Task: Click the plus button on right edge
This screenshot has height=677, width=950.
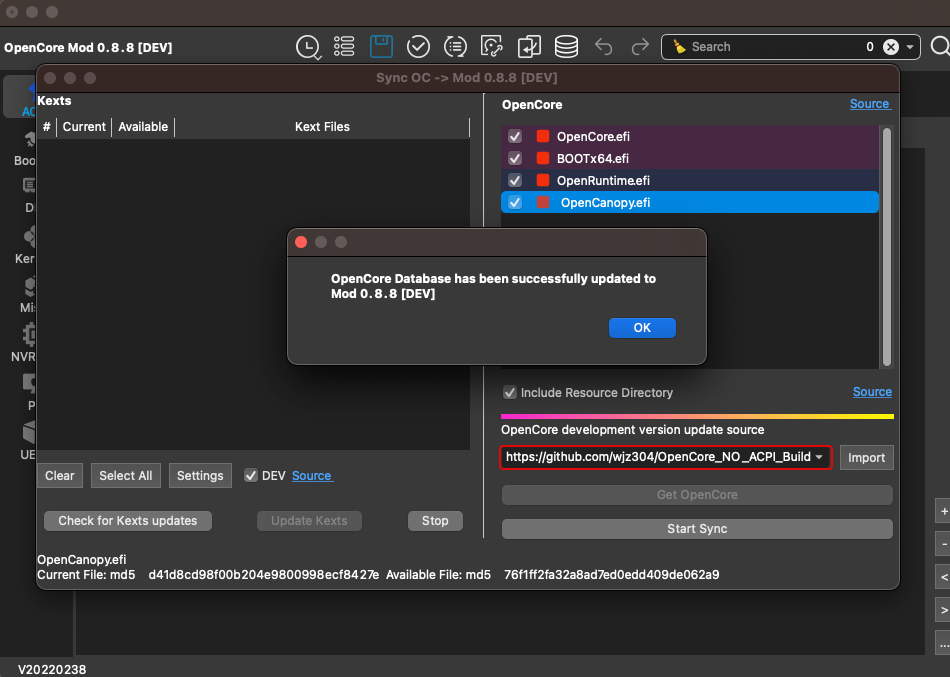Action: tap(943, 512)
